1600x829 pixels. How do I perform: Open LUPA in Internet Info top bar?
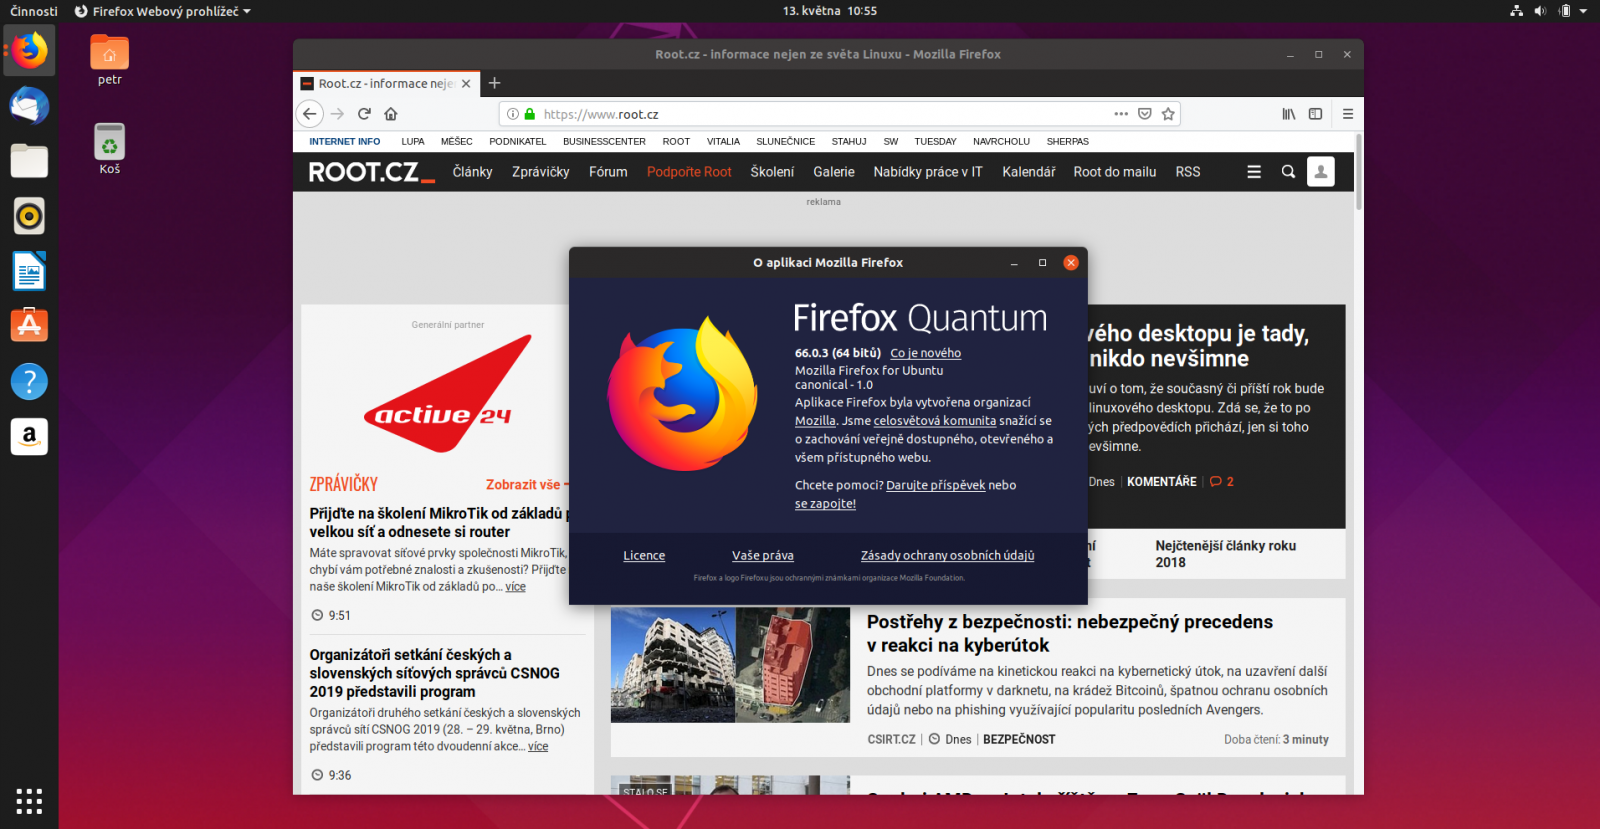click(413, 142)
